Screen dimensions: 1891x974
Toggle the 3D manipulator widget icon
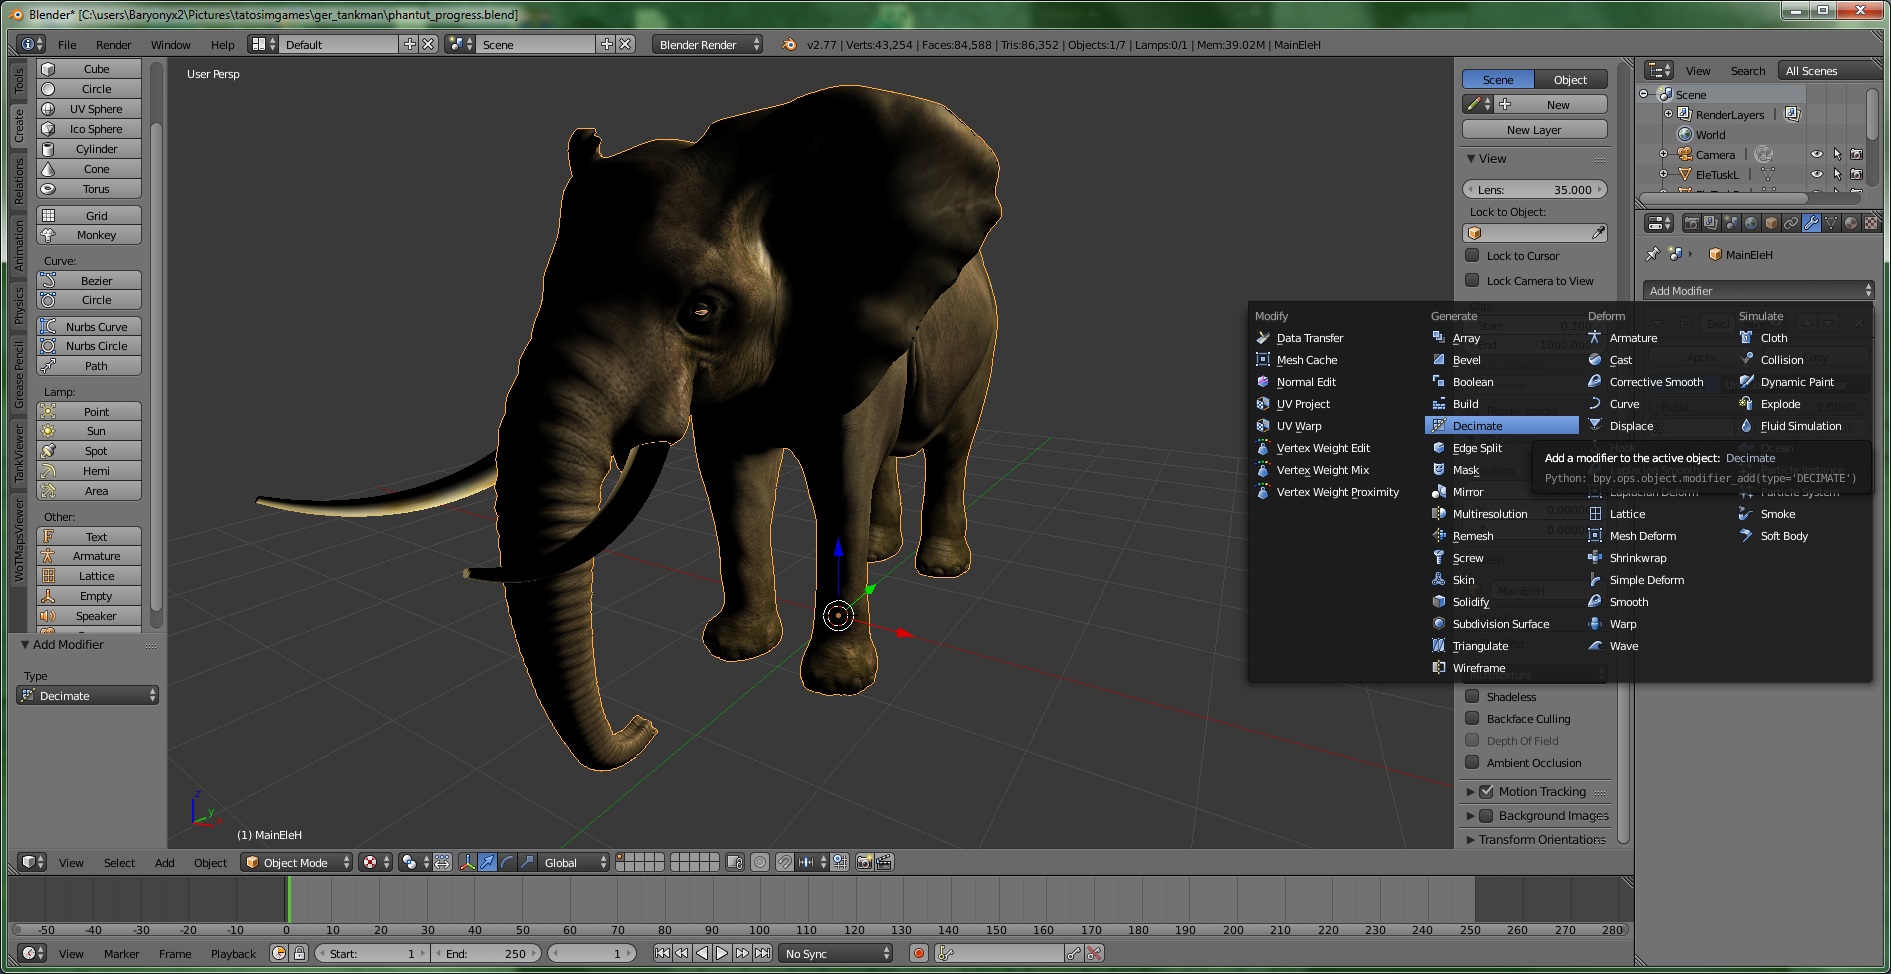pyautogui.click(x=467, y=862)
